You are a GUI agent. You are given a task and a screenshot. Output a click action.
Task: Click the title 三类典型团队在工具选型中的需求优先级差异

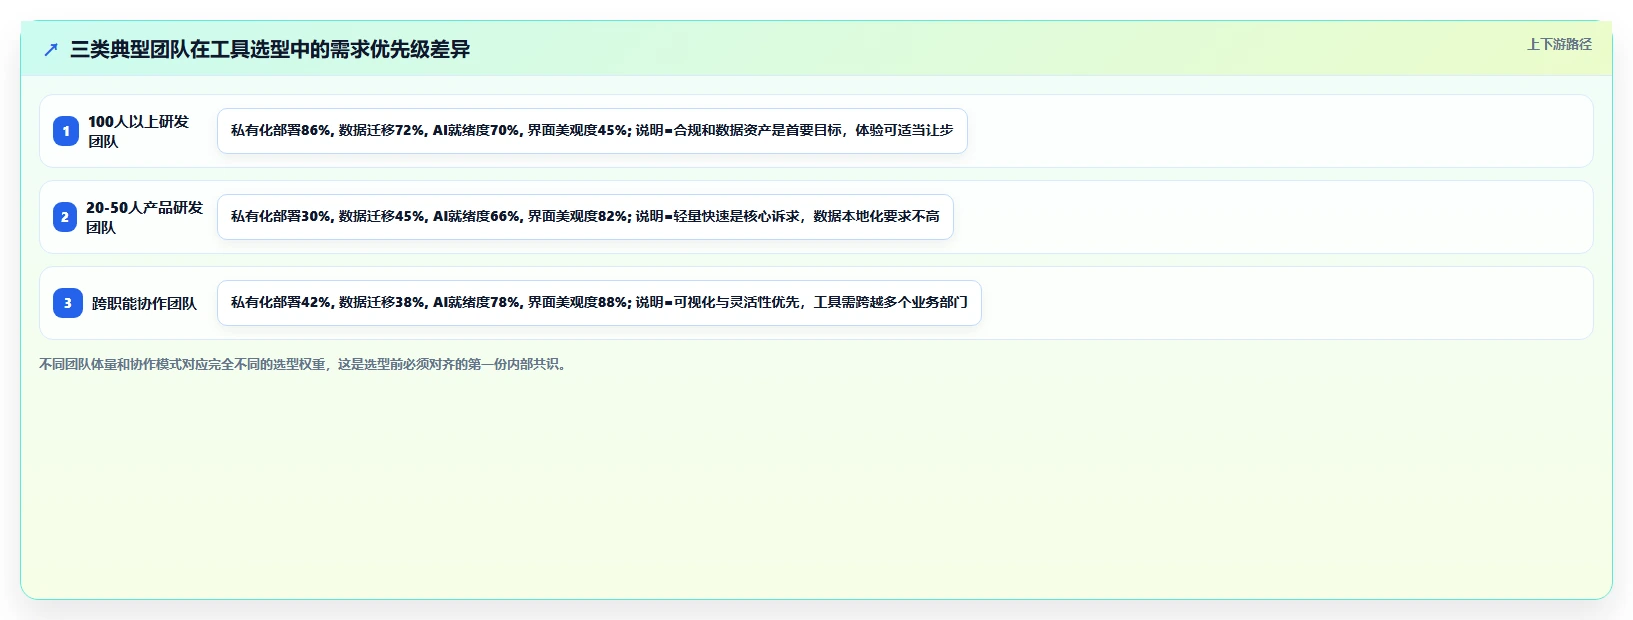[270, 49]
